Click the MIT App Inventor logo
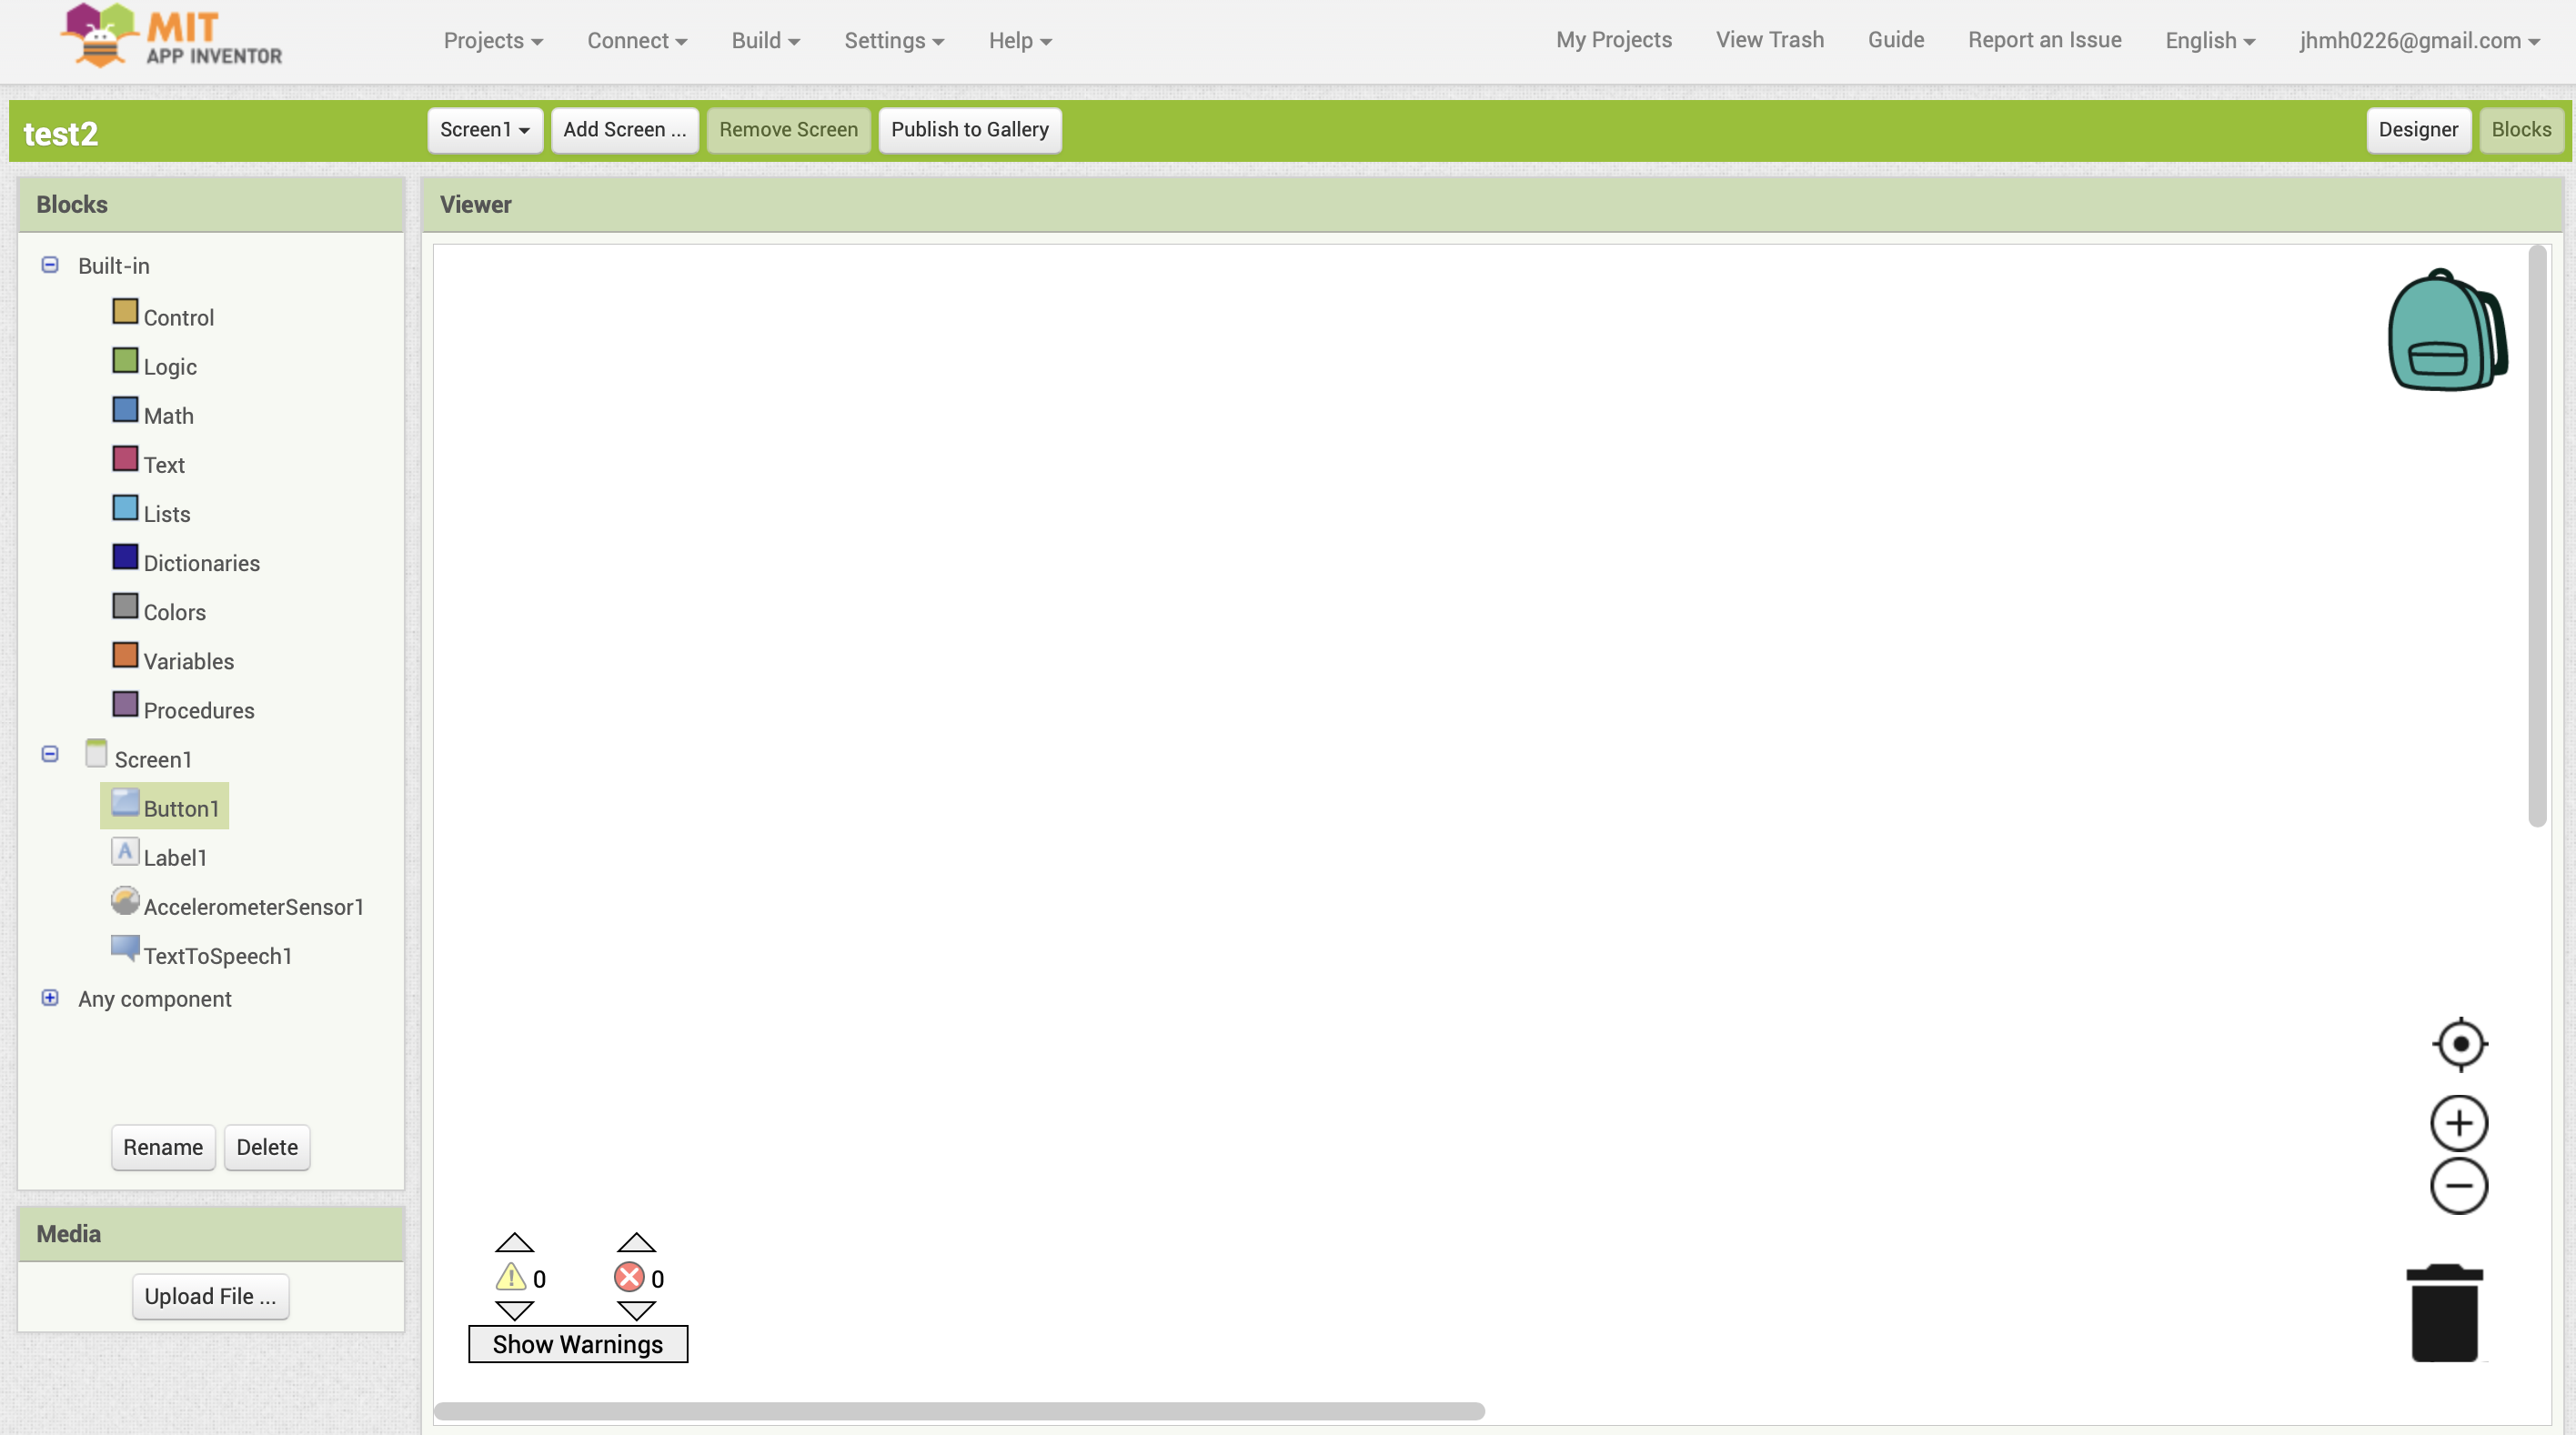Viewport: 2576px width, 1435px height. pos(172,36)
